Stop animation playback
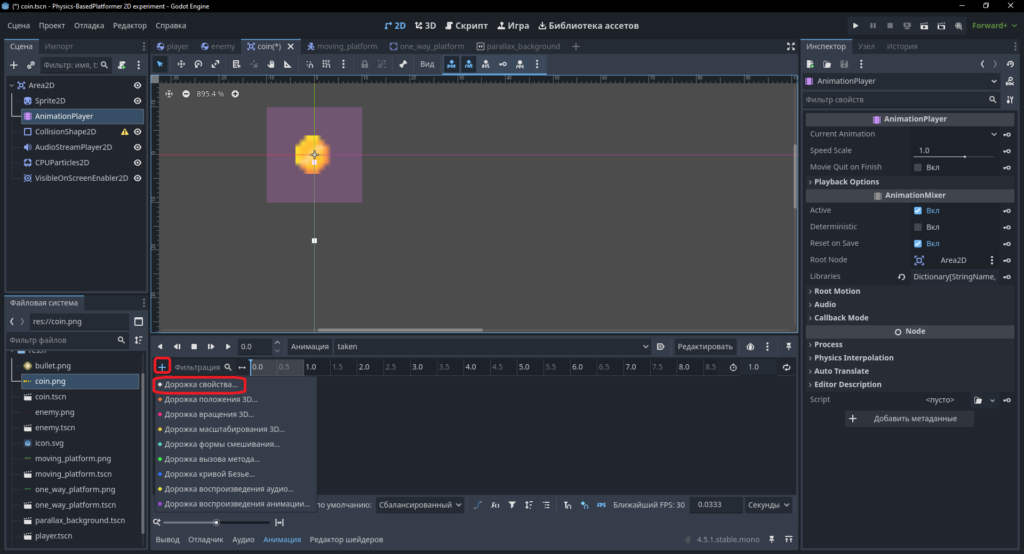The width and height of the screenshot is (1024, 554). pos(194,346)
